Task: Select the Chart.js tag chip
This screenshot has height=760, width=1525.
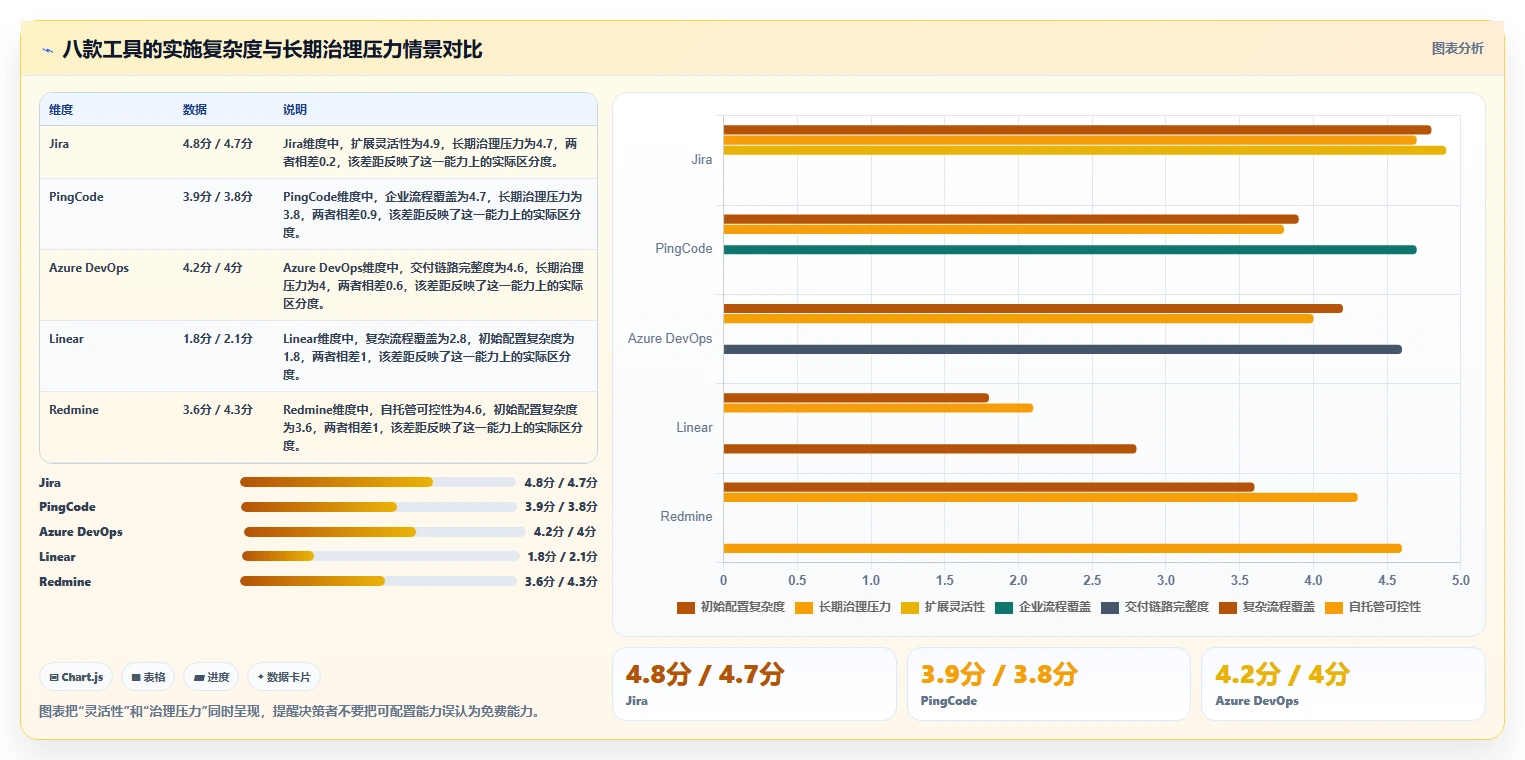Action: (x=77, y=677)
